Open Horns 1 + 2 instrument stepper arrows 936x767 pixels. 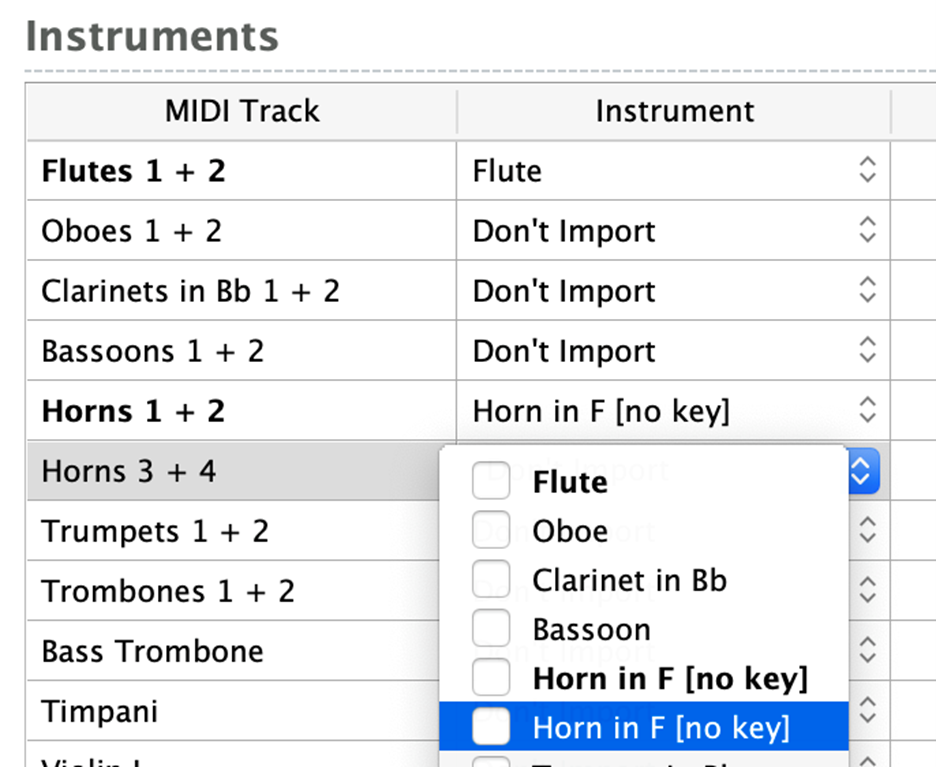867,411
